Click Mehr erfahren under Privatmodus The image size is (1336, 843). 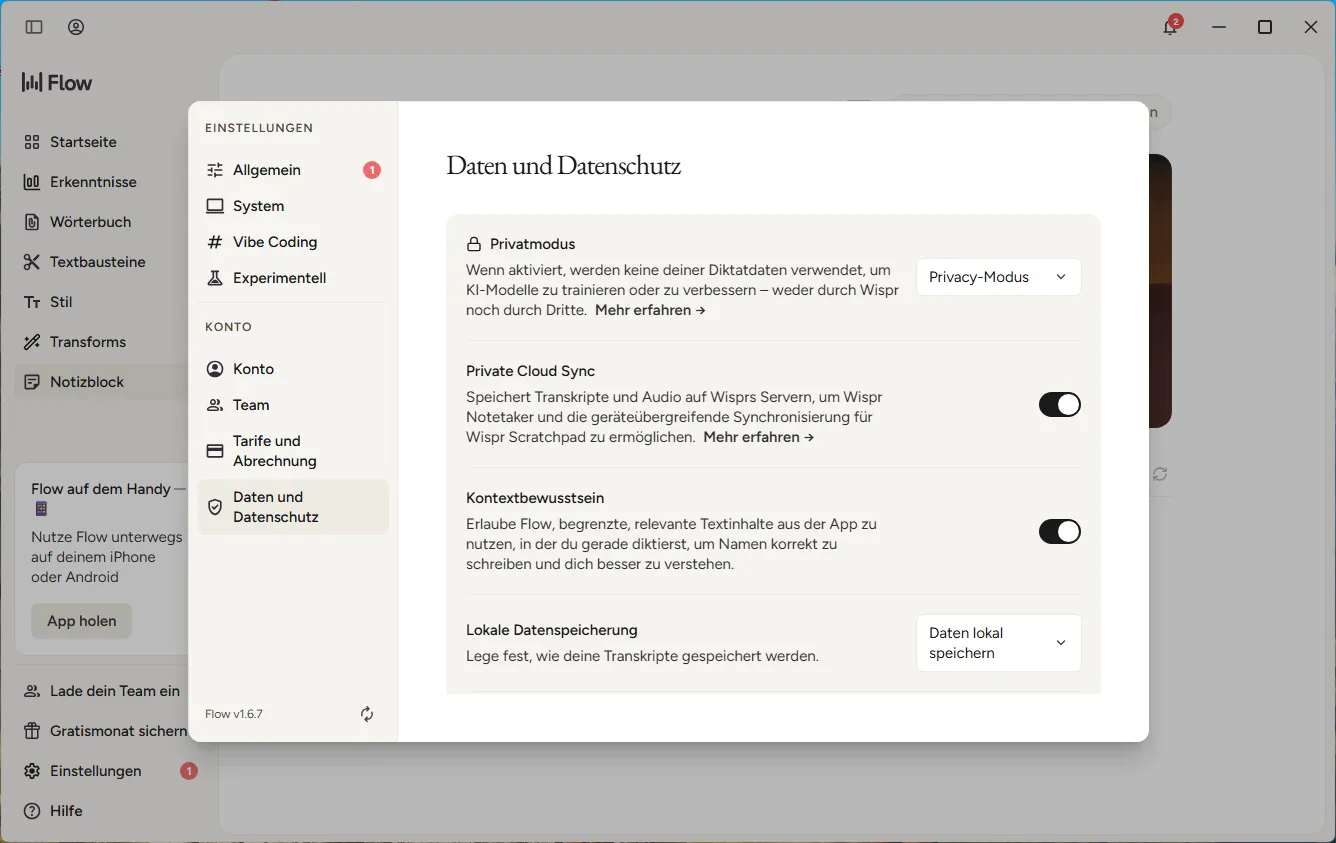pyautogui.click(x=650, y=310)
